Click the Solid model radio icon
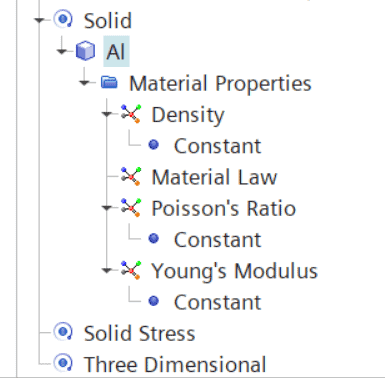This screenshot has height=378, width=385. (x=63, y=20)
